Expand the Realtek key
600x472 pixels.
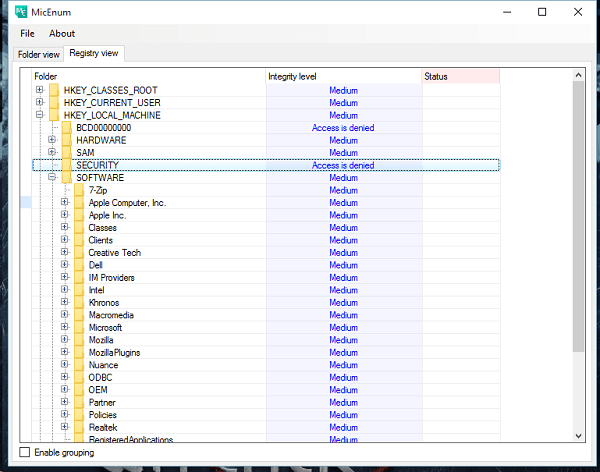coord(64,426)
